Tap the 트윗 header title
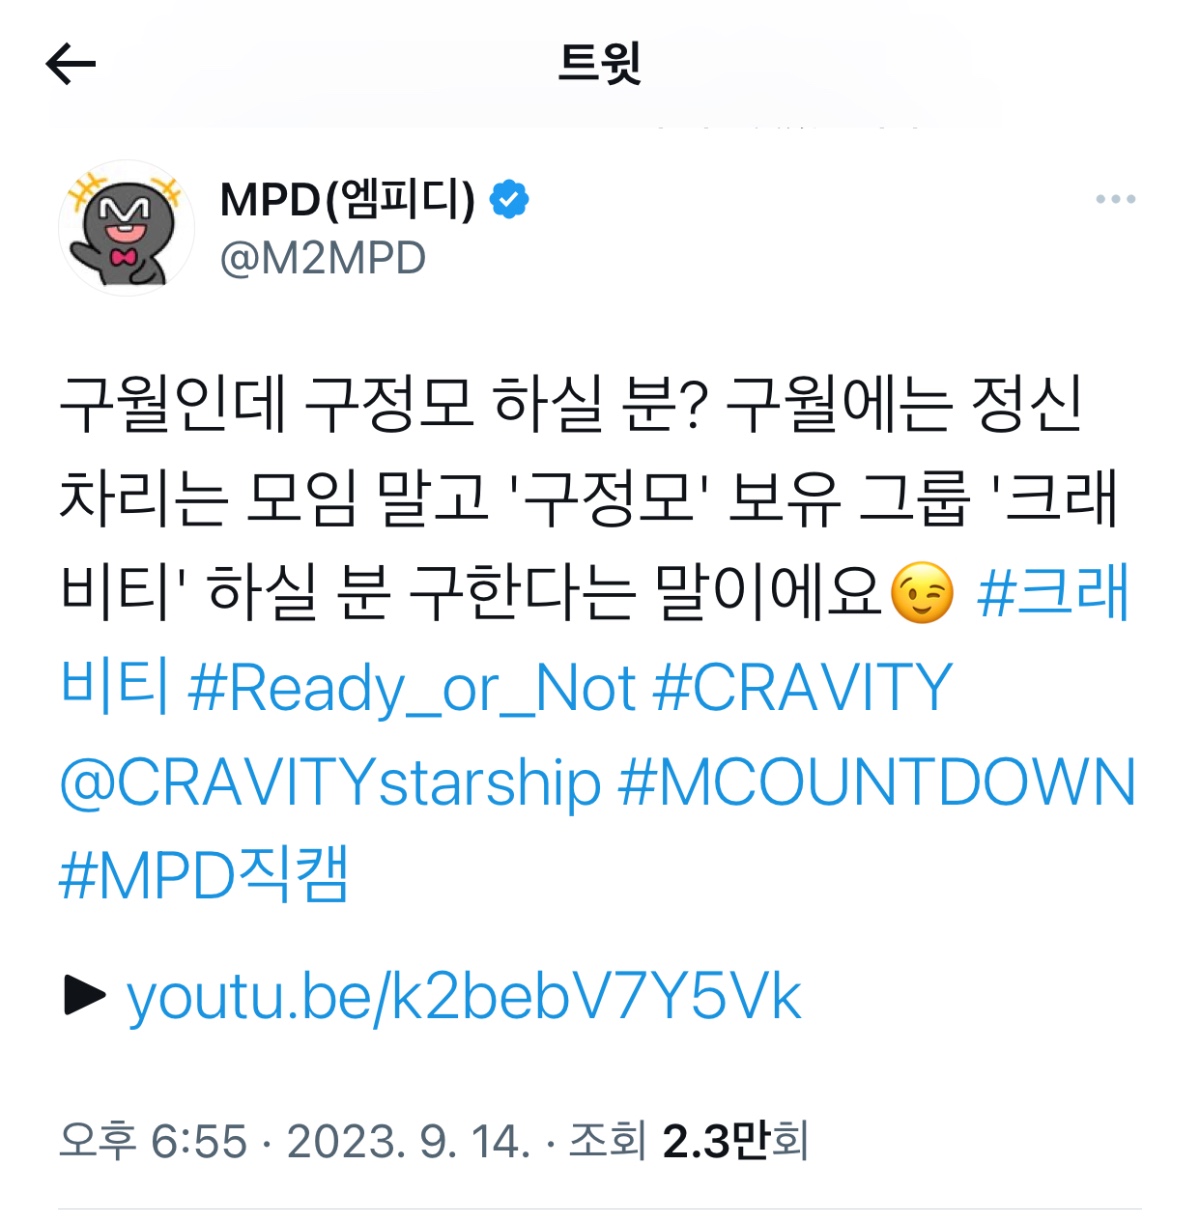The width and height of the screenshot is (1200, 1222). coord(599,64)
